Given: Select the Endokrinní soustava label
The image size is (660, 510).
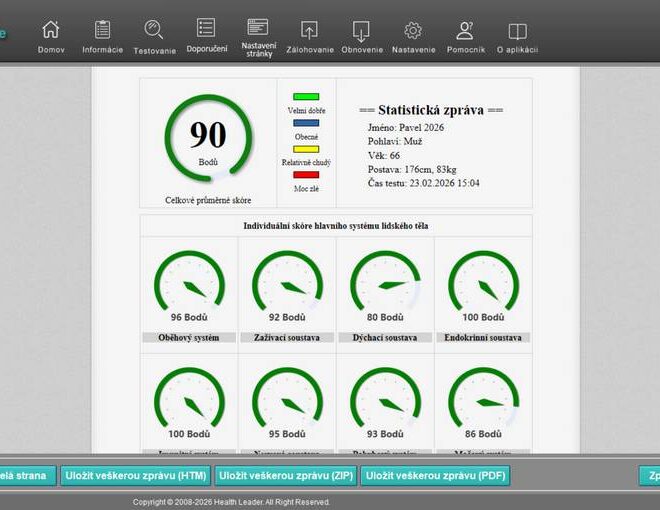Looking at the screenshot, I should (483, 337).
